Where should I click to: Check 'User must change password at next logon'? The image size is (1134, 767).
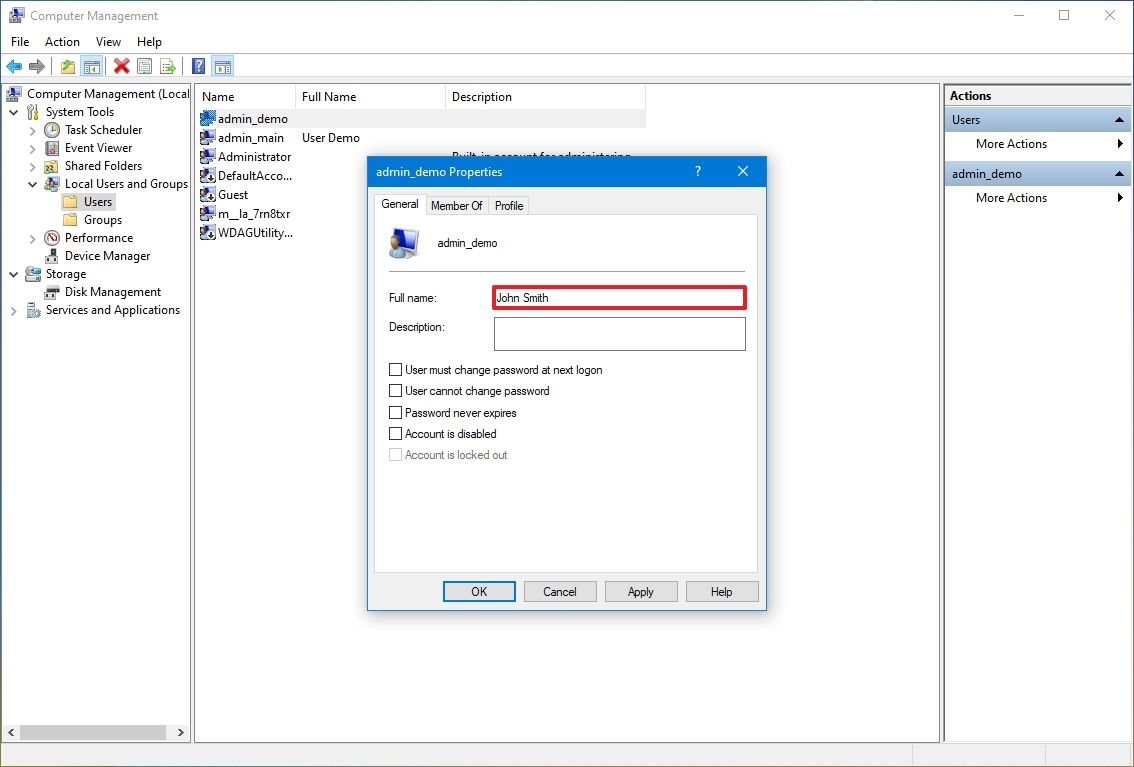[x=396, y=369]
